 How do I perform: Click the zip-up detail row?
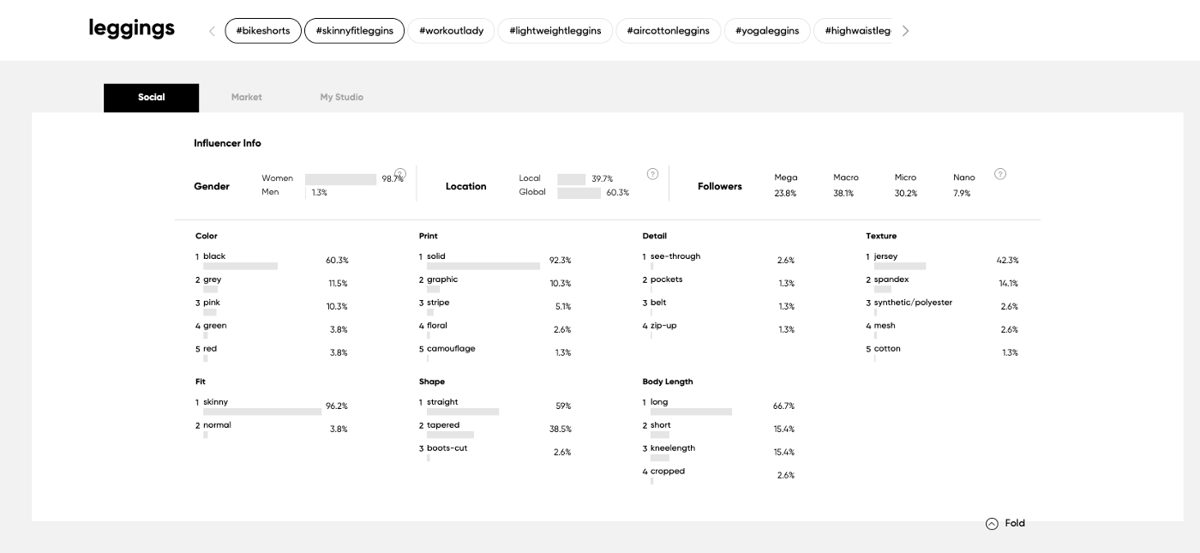pyautogui.click(x=719, y=329)
